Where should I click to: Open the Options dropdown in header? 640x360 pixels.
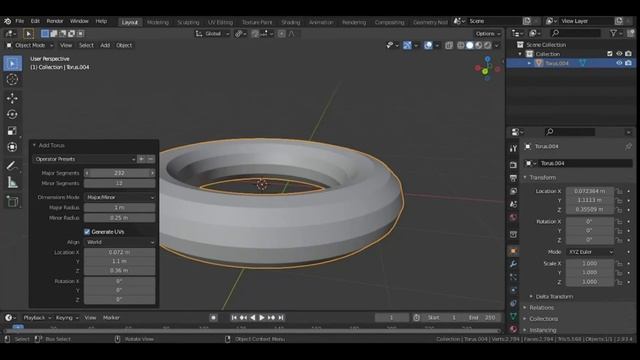pyautogui.click(x=487, y=34)
